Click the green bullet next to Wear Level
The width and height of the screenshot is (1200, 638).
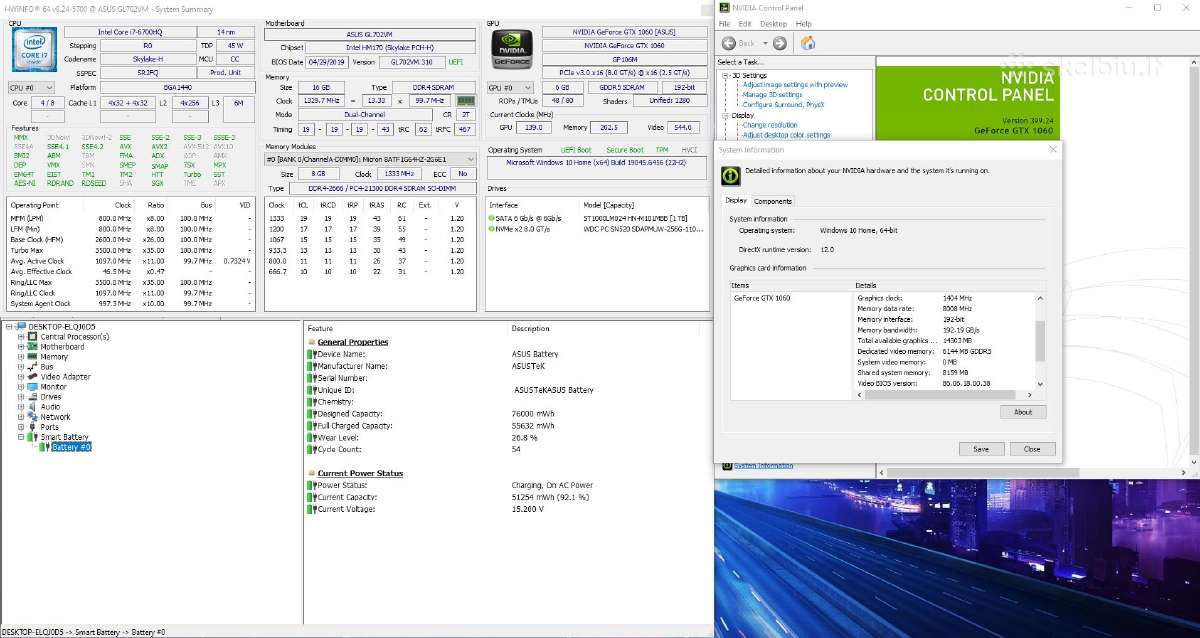[x=312, y=437]
